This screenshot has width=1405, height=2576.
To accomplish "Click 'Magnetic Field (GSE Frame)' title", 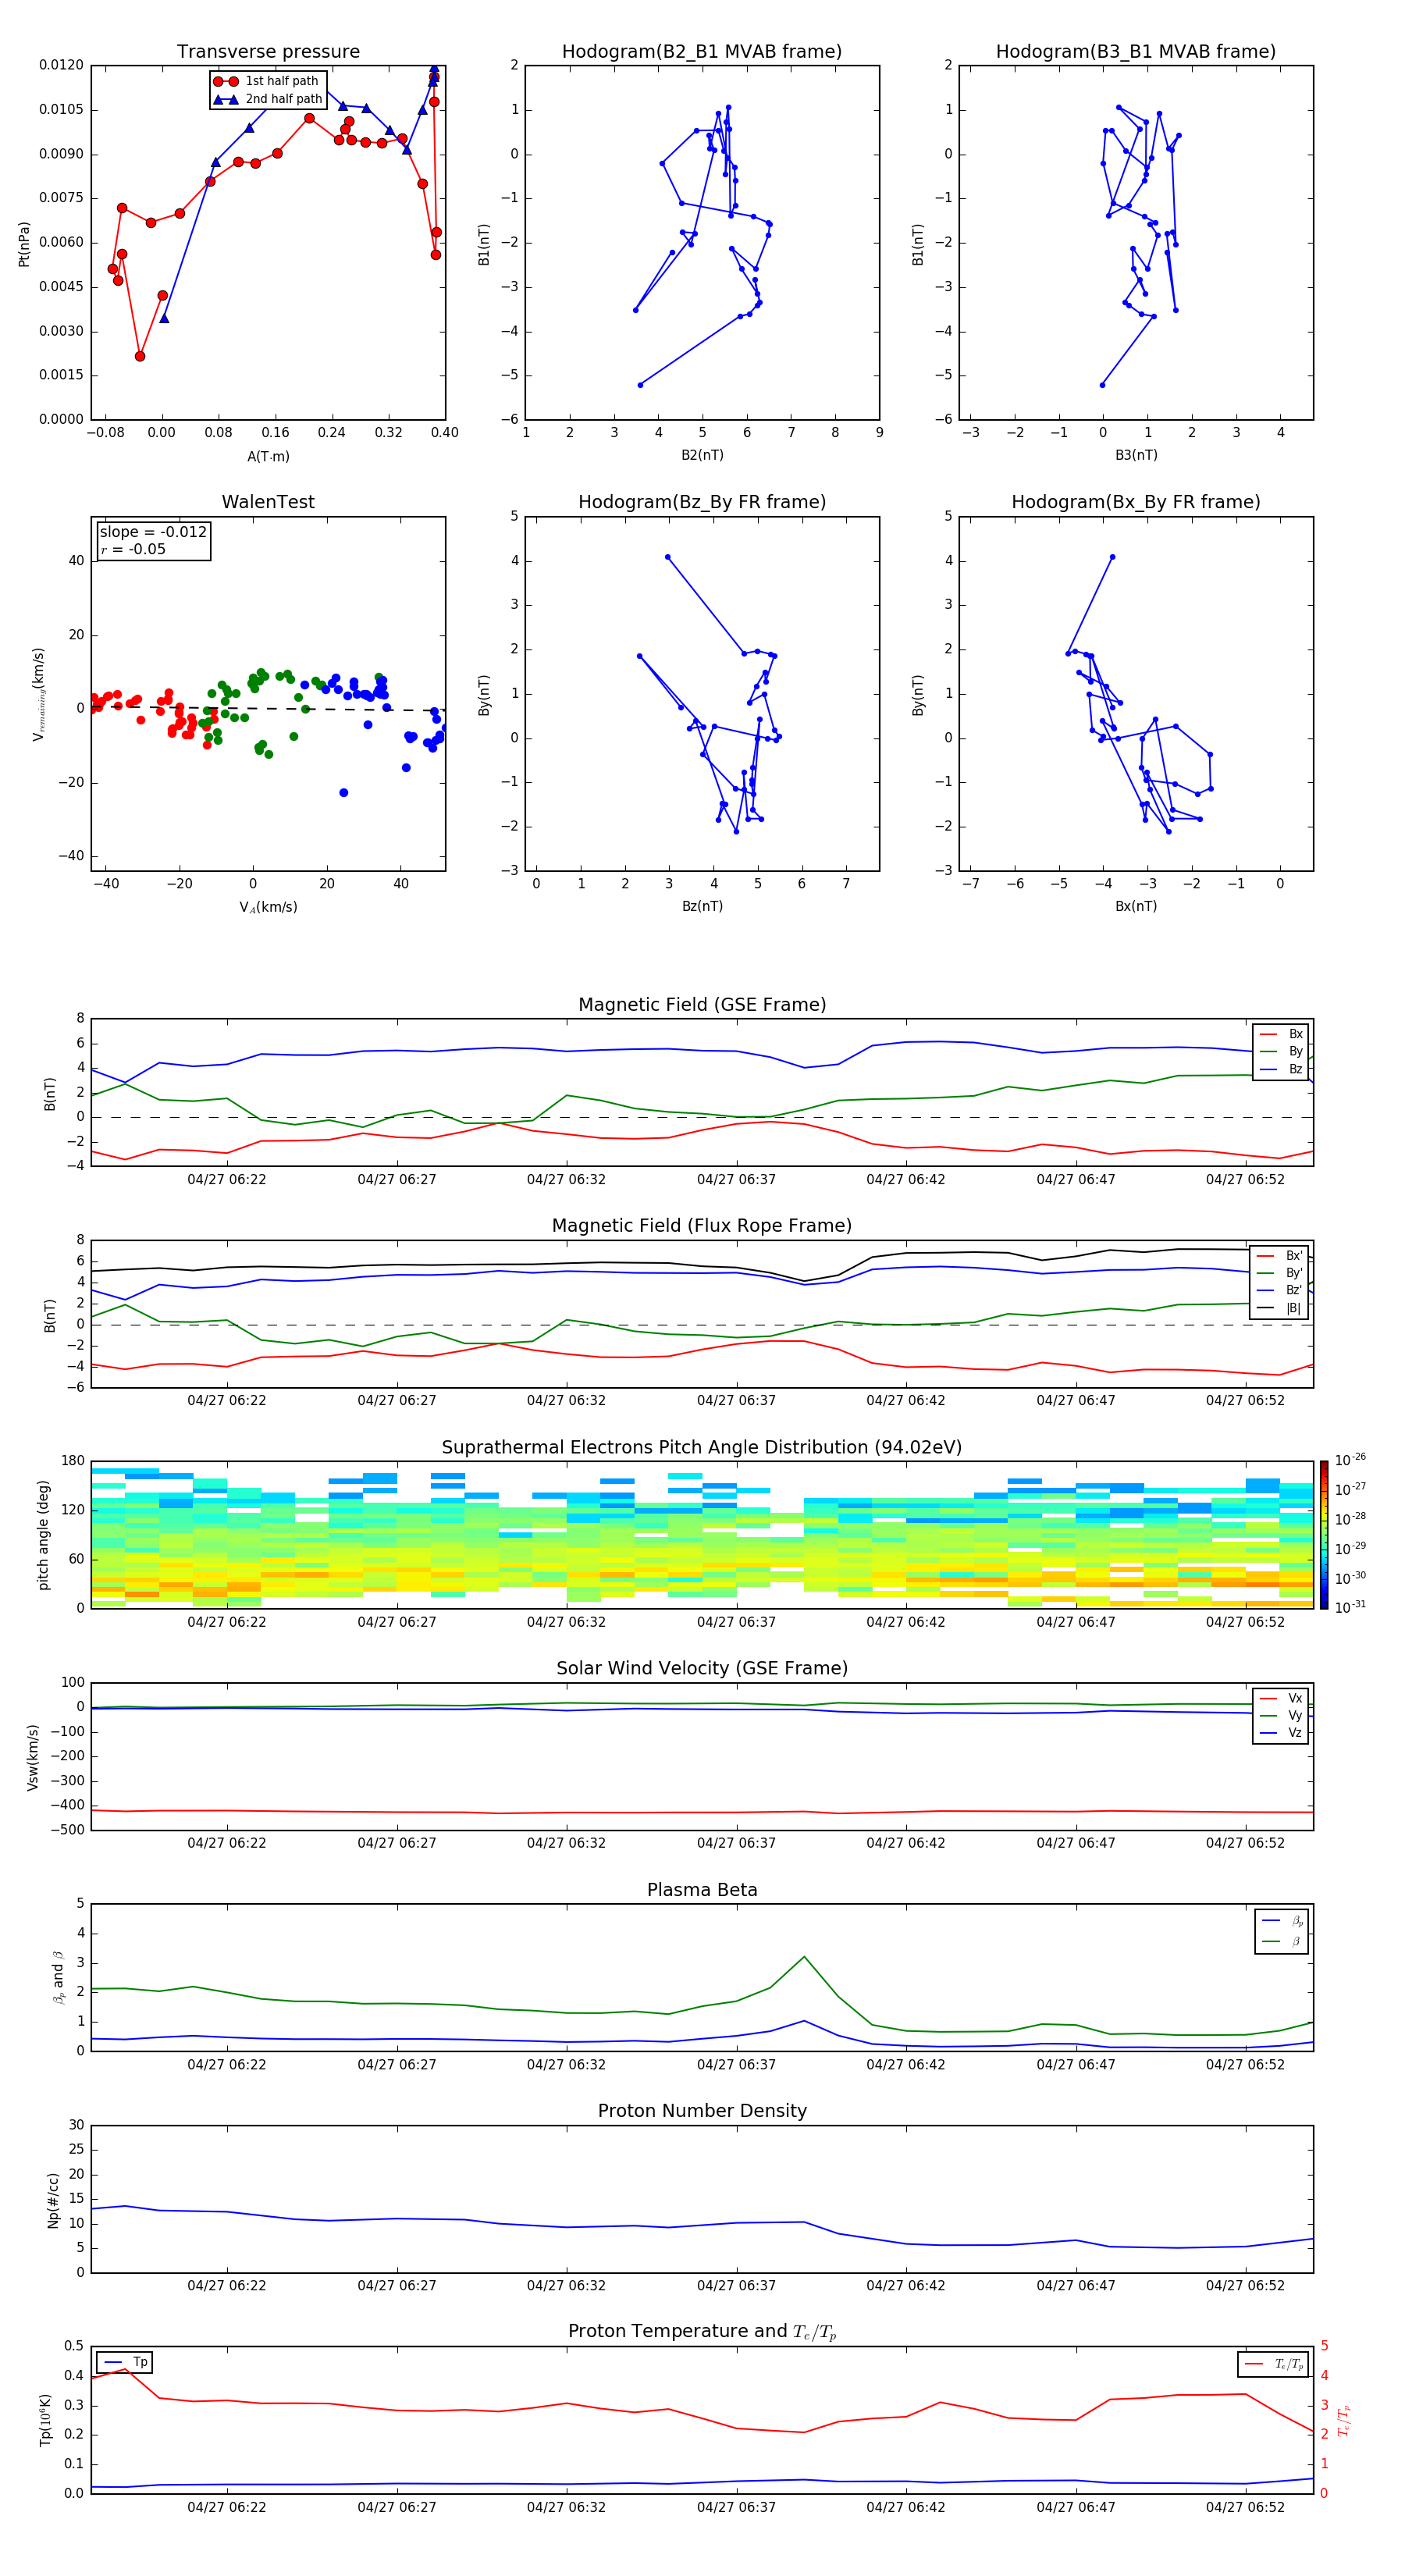I will [x=702, y=1005].
